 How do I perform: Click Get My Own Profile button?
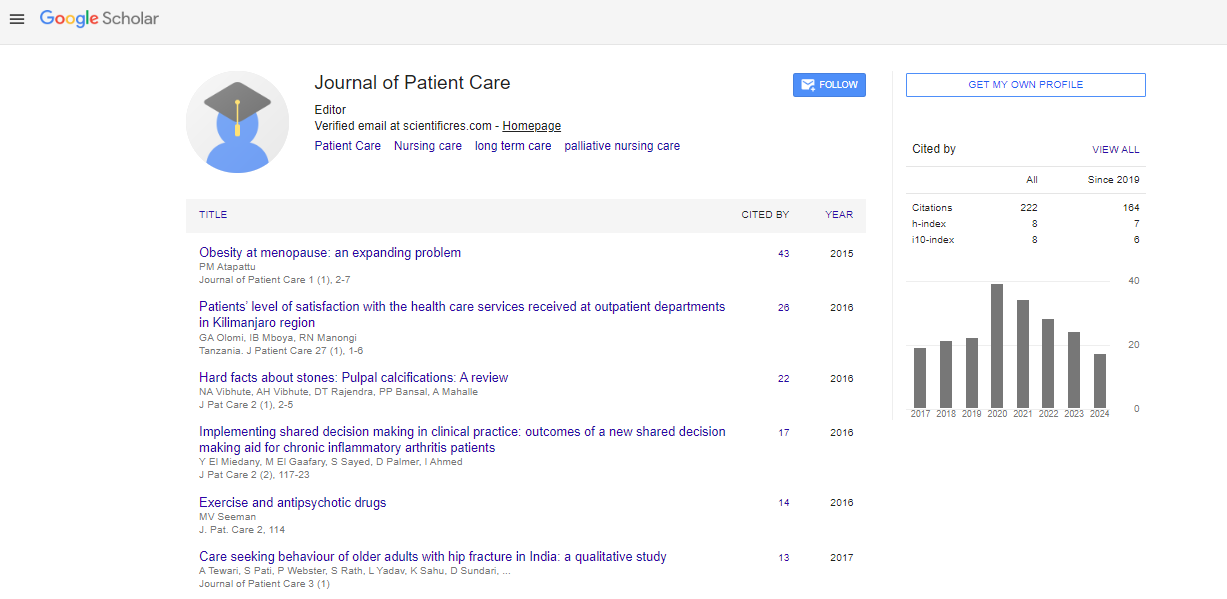pos(1025,85)
